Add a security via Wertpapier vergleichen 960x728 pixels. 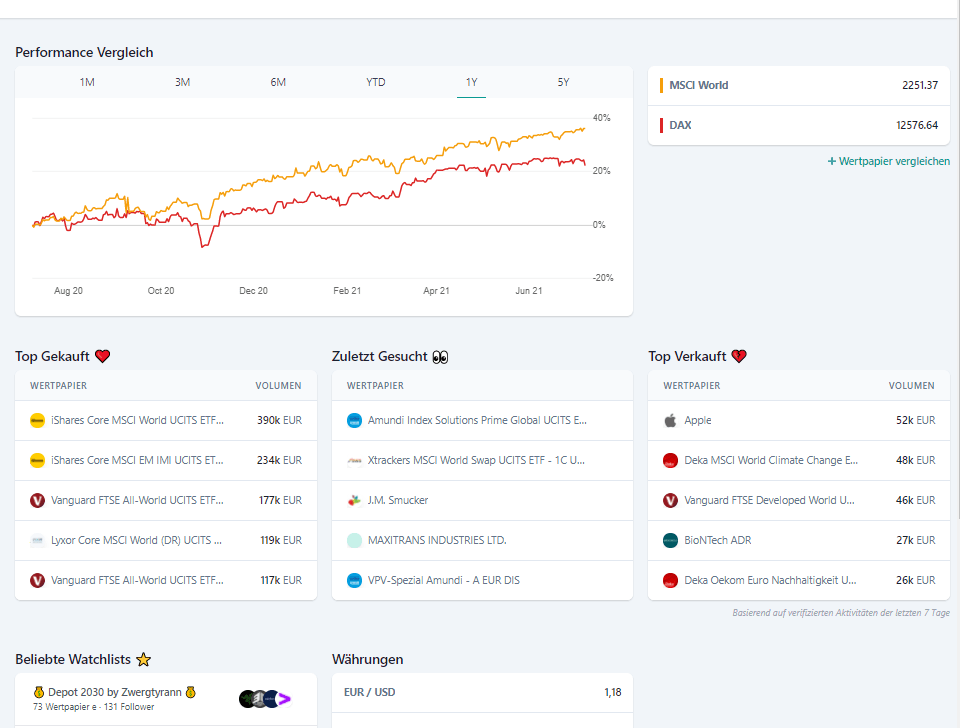coord(889,162)
